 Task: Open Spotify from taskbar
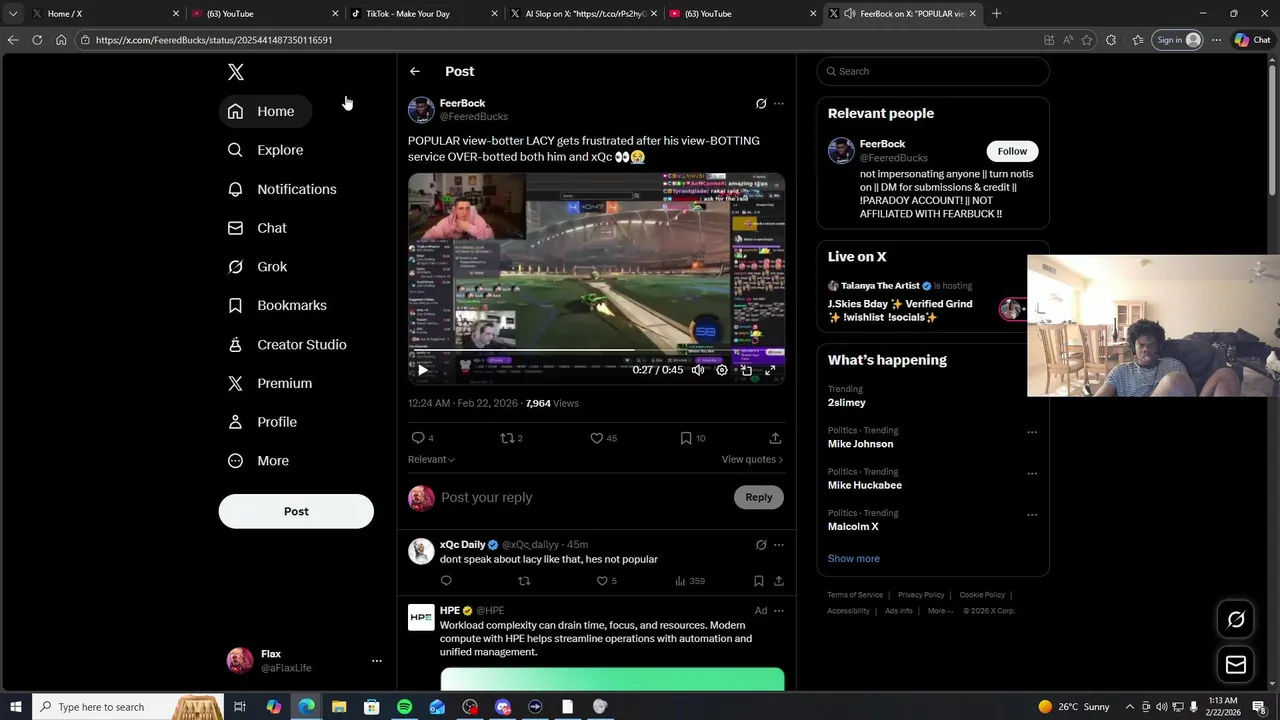[x=404, y=707]
